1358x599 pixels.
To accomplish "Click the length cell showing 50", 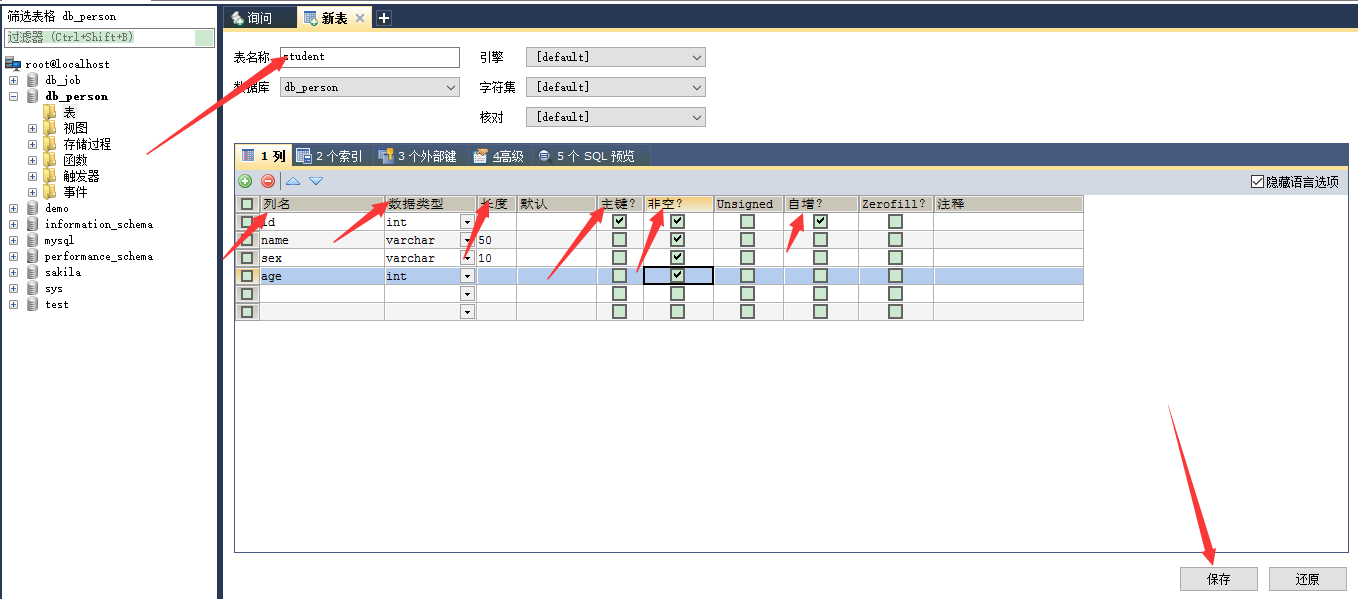I will (x=496, y=240).
